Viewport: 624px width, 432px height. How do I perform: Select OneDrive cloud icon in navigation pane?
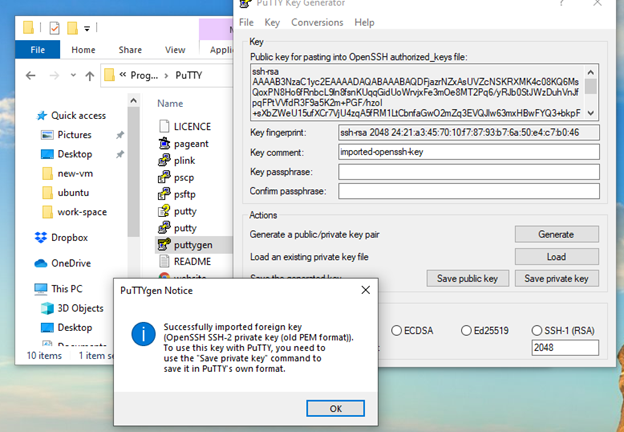[41, 263]
